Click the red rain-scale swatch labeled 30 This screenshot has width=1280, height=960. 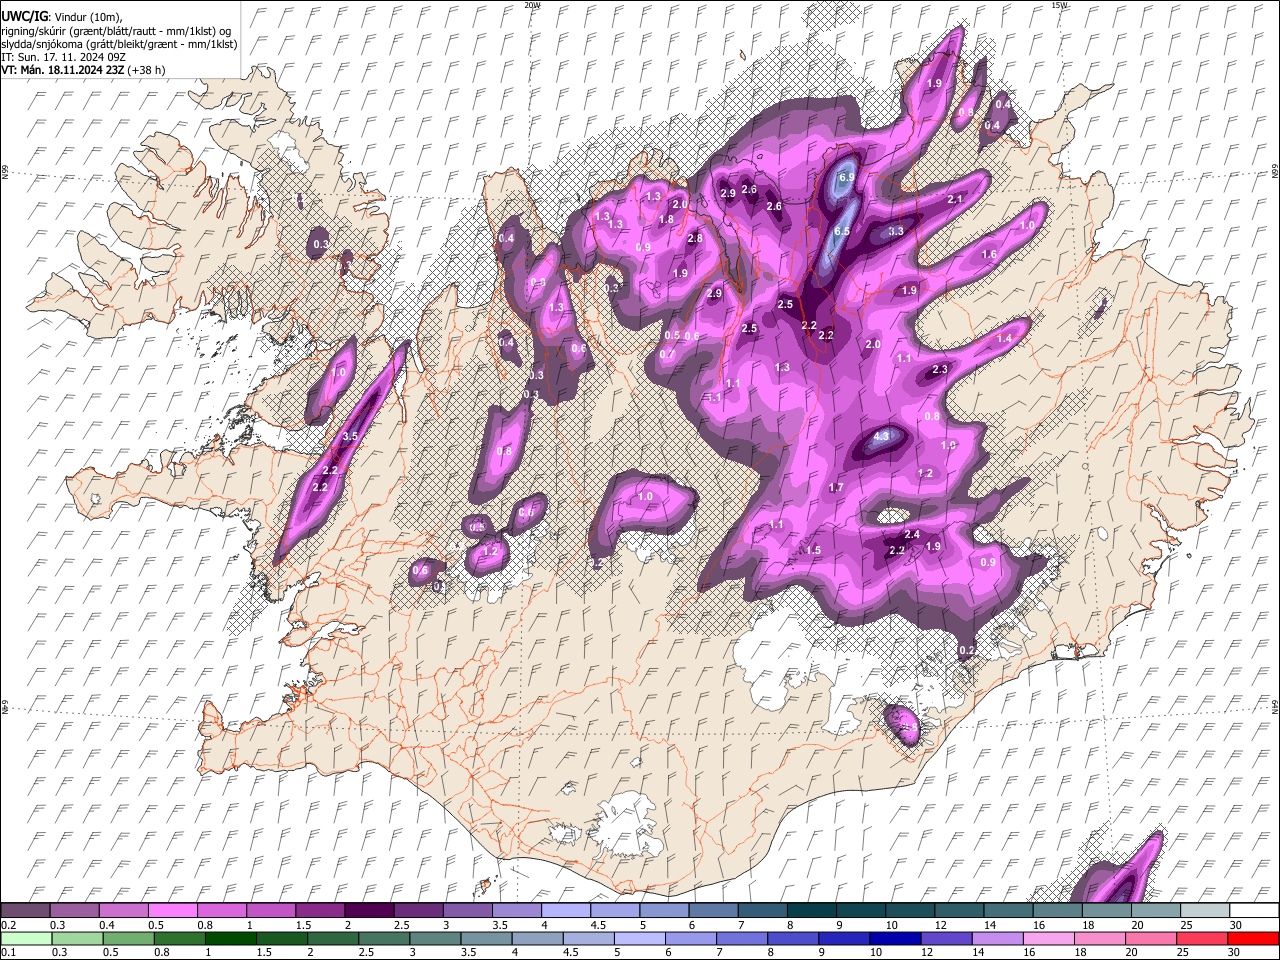click(x=1255, y=938)
